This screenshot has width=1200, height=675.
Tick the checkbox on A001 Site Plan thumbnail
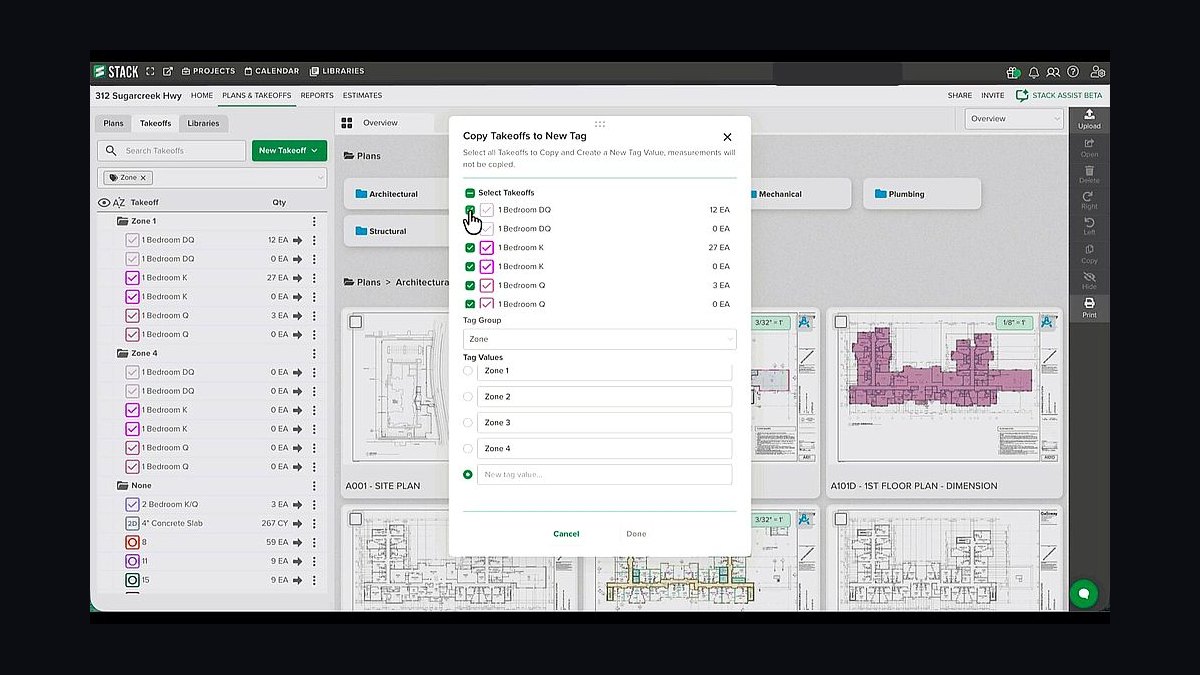click(355, 322)
